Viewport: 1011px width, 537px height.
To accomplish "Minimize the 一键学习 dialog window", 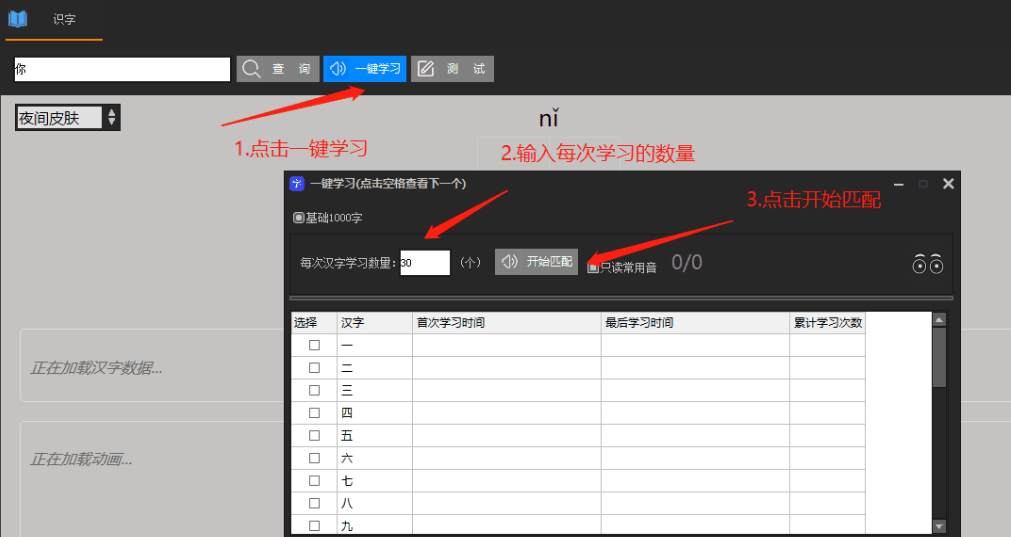I will click(897, 184).
